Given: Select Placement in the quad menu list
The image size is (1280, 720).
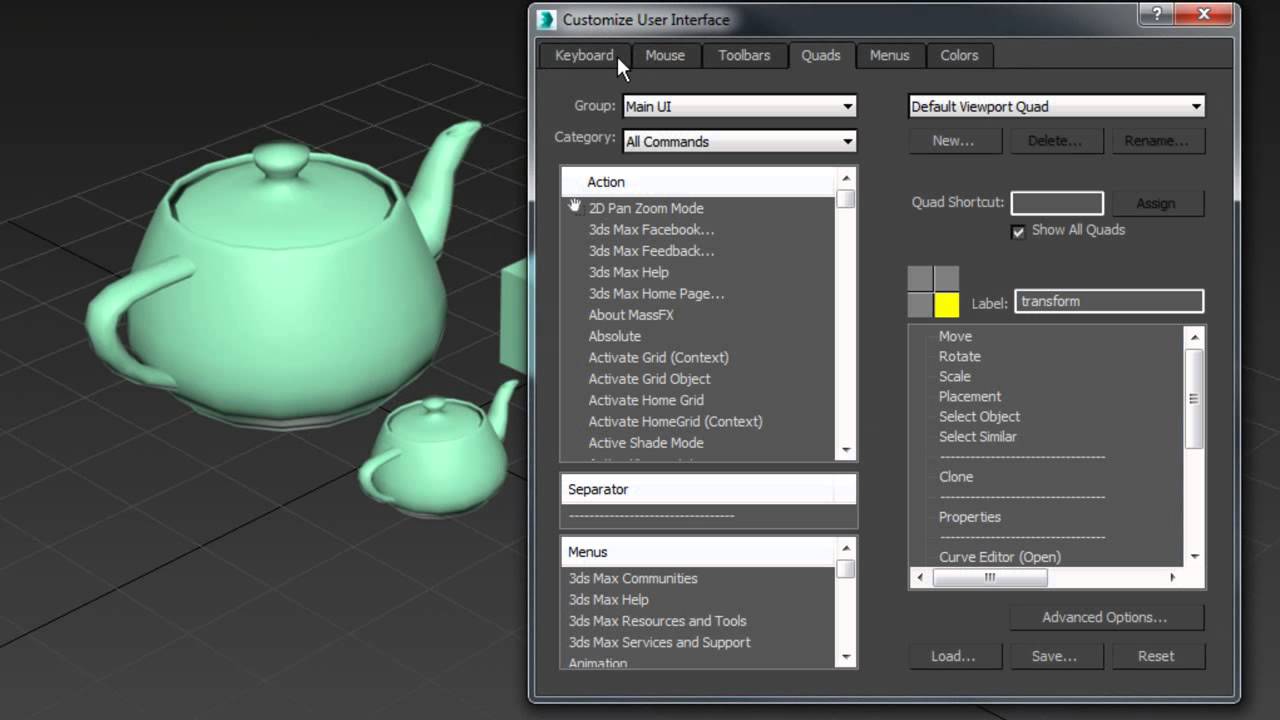Looking at the screenshot, I should (969, 396).
